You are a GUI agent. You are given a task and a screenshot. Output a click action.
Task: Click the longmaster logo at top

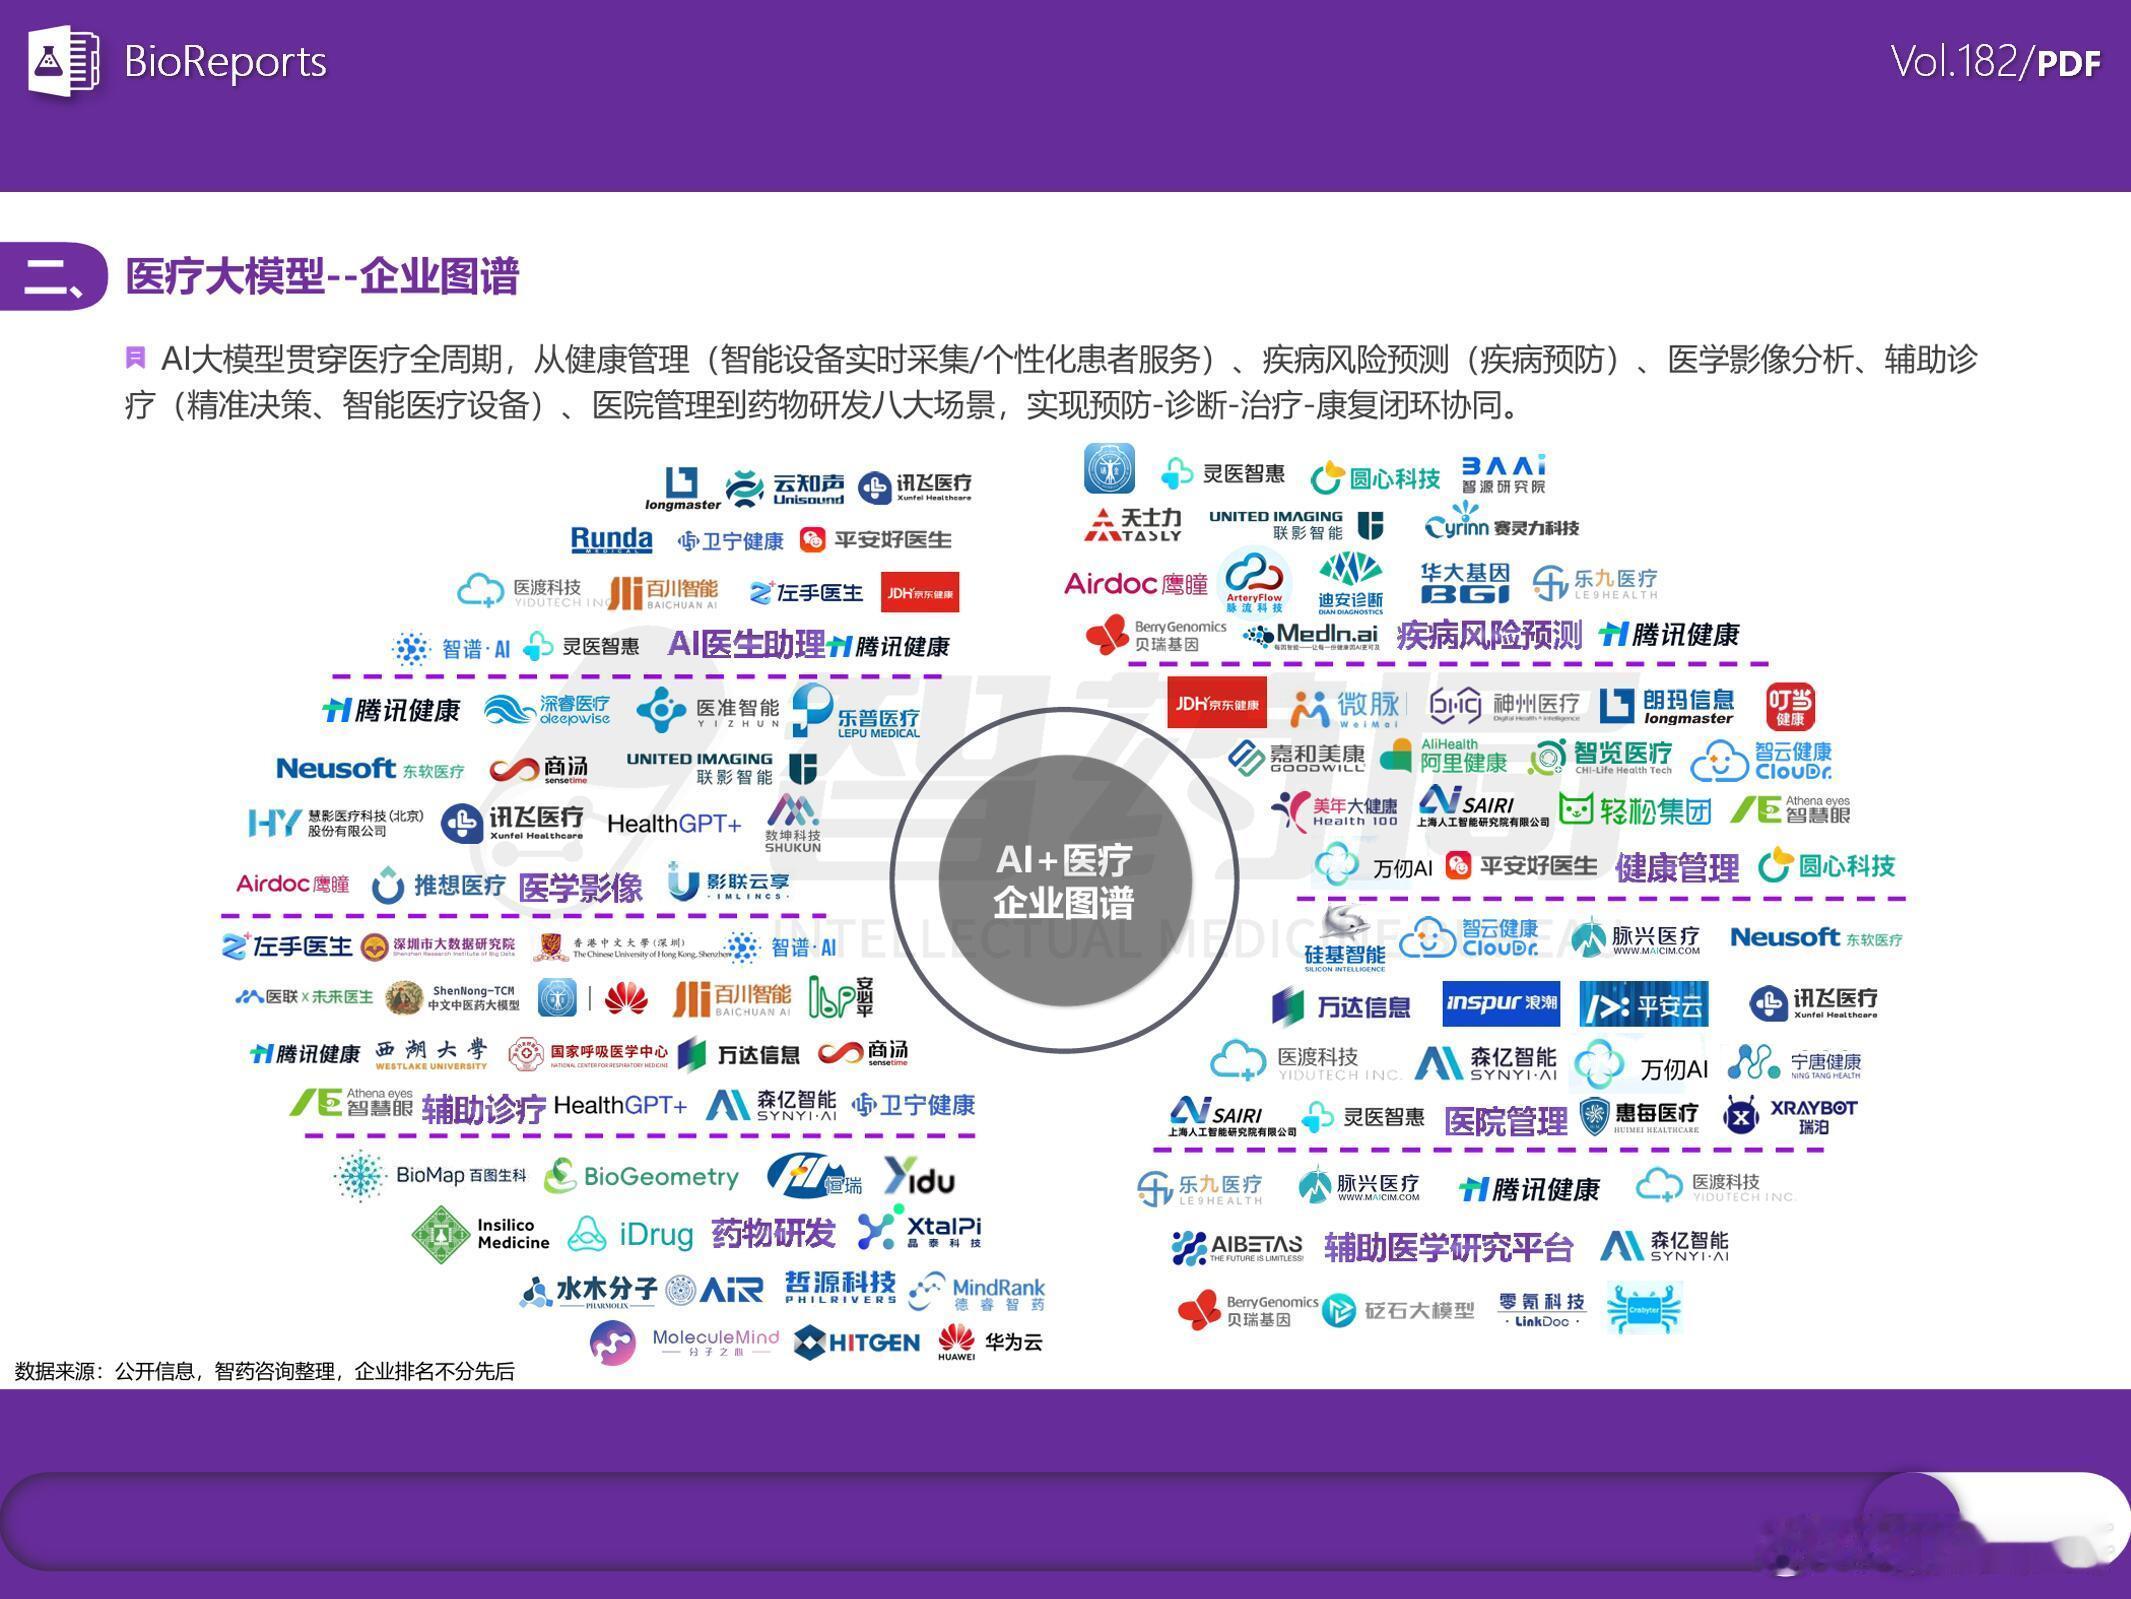(682, 489)
